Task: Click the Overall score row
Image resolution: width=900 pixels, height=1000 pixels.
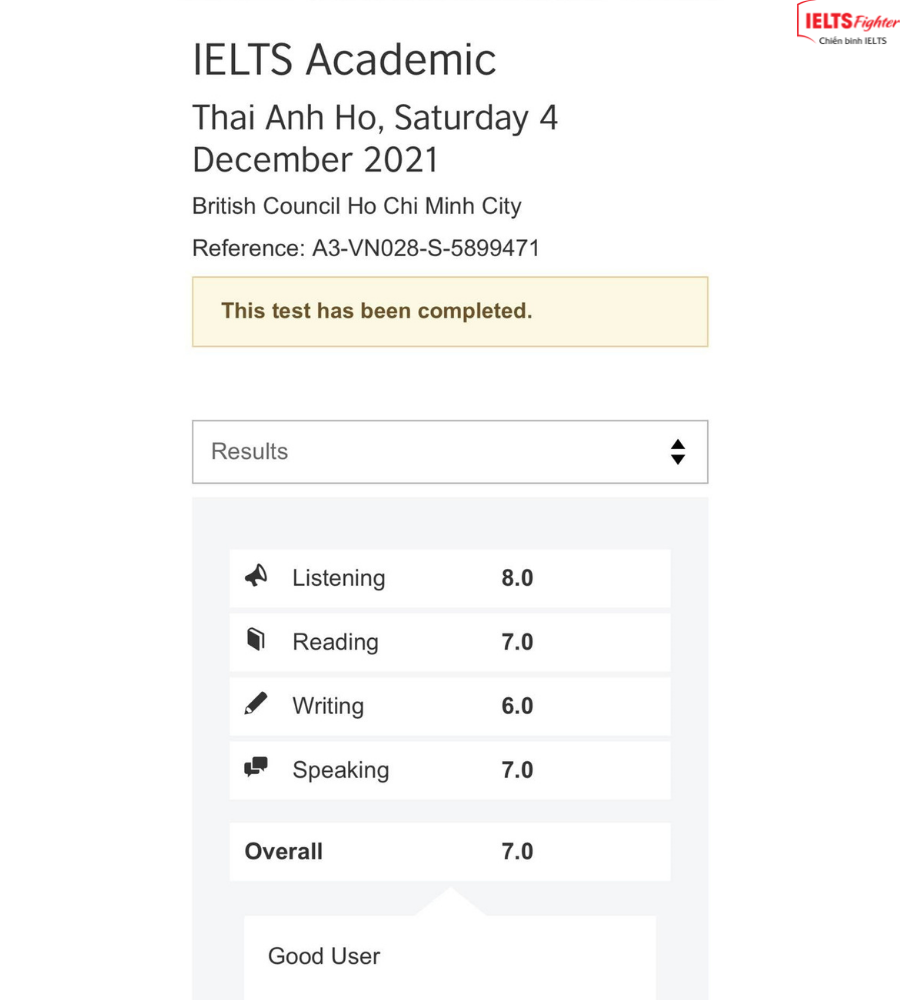Action: 449,852
